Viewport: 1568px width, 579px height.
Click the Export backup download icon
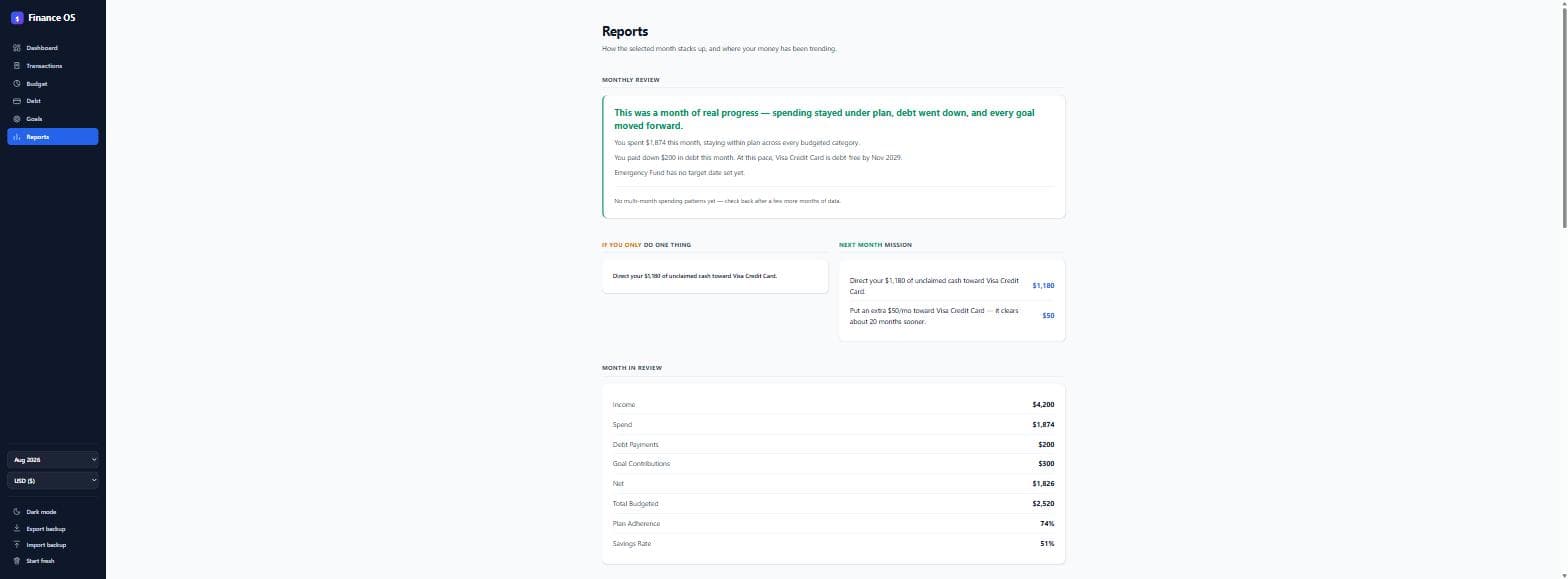[17, 528]
